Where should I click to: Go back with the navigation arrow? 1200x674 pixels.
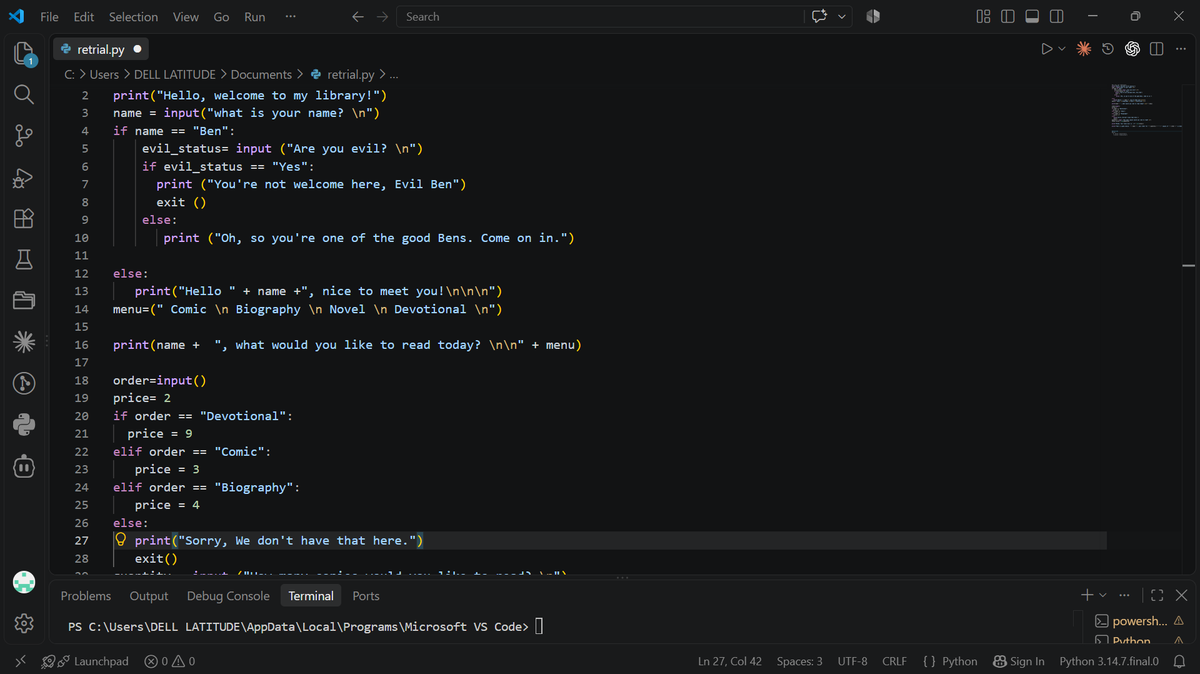(x=358, y=17)
